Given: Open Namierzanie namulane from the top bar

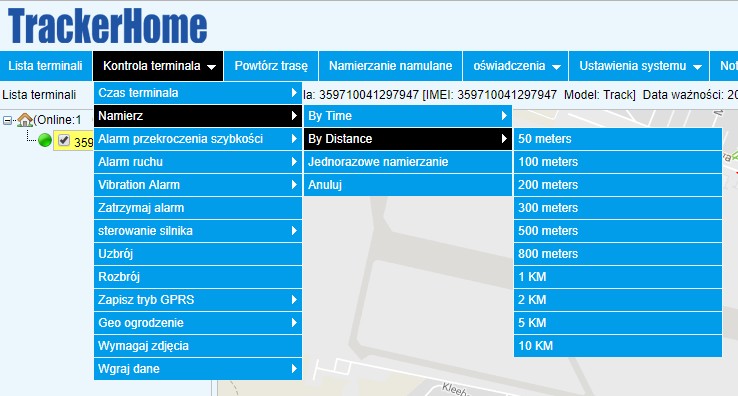Looking at the screenshot, I should (x=391, y=66).
